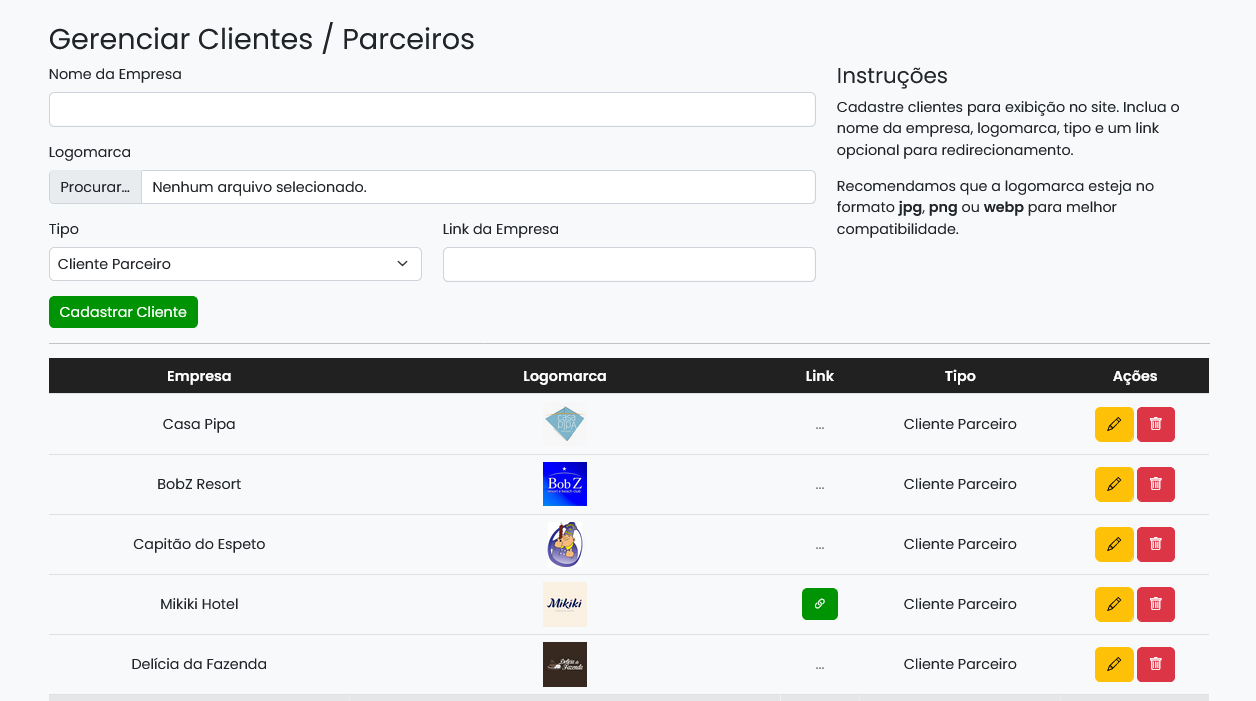Open the Mikiki Hotel green link button
This screenshot has height=701, width=1256.
click(820, 604)
